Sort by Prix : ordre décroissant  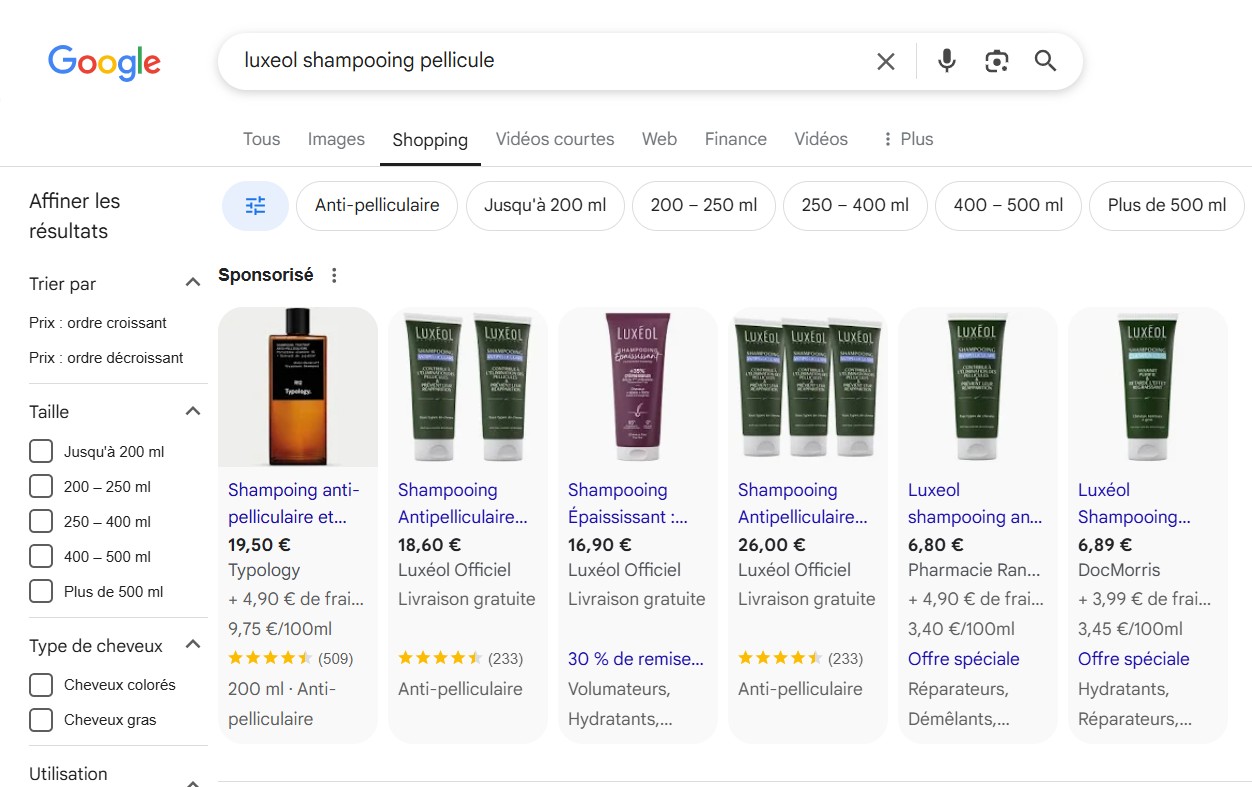(106, 358)
